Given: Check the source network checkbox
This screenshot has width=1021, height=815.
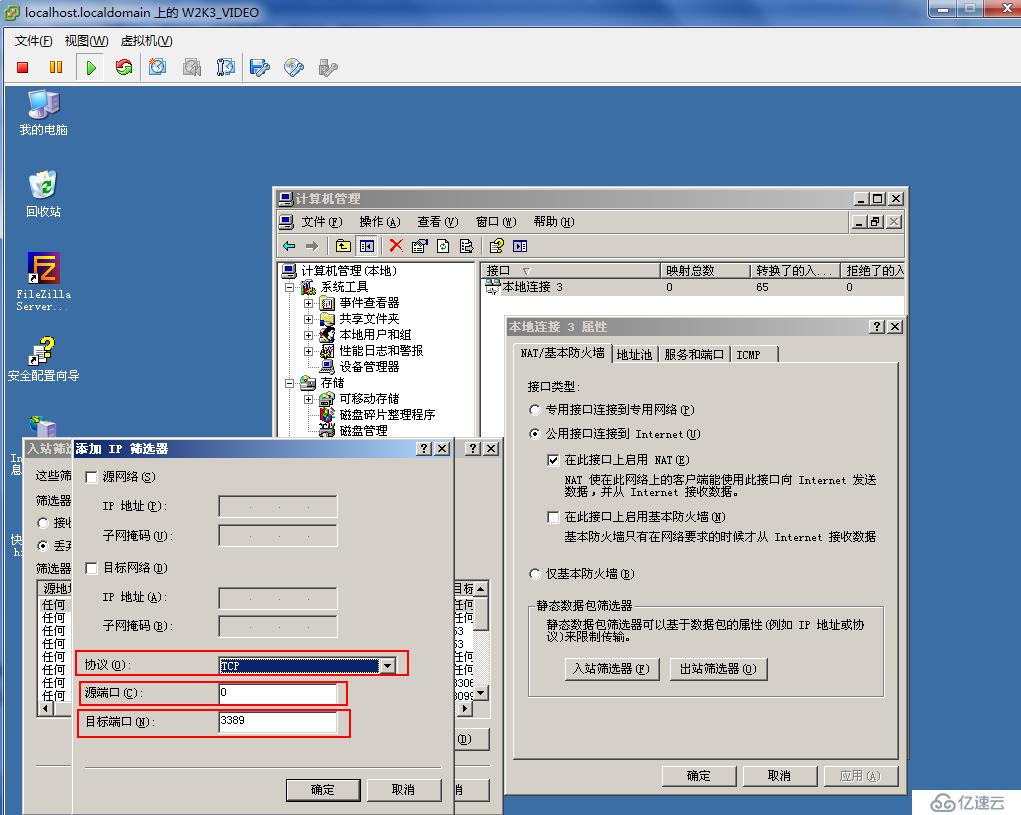Looking at the screenshot, I should point(91,477).
